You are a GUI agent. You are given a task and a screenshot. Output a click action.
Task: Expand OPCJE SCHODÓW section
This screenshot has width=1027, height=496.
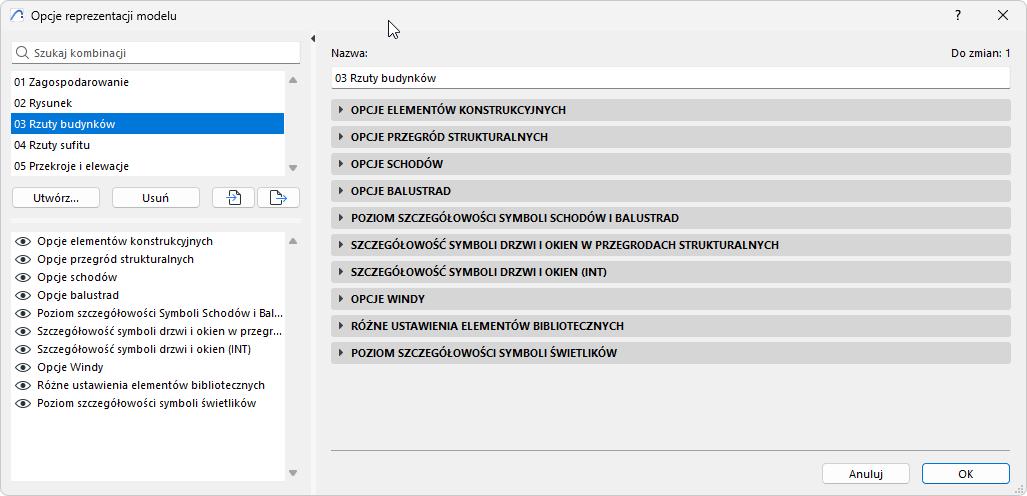(671, 164)
